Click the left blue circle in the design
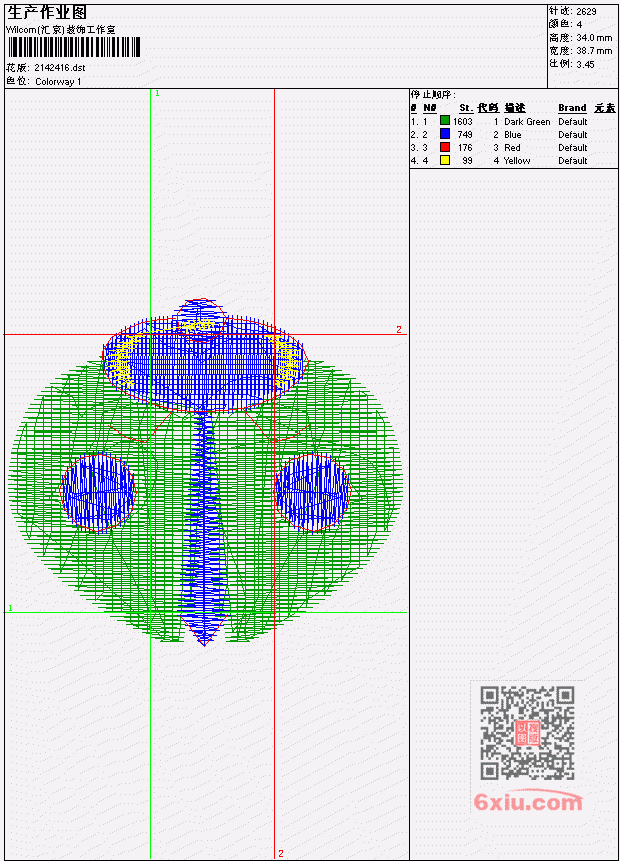 coord(98,493)
